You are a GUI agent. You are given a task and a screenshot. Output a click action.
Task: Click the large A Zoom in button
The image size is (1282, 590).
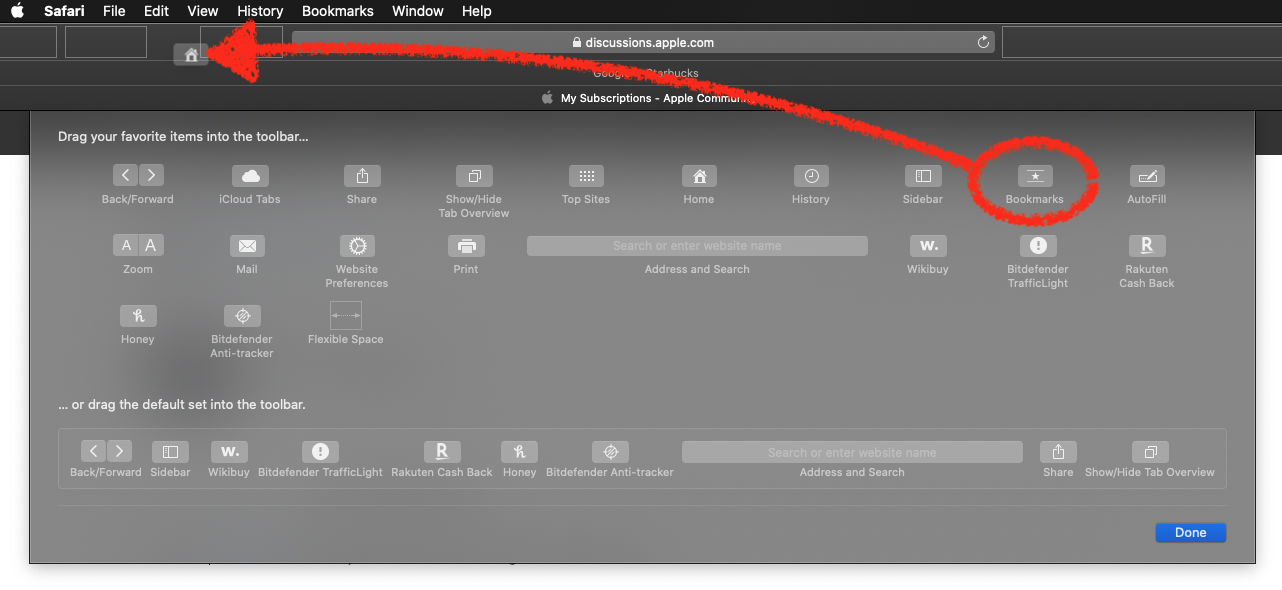(x=151, y=245)
